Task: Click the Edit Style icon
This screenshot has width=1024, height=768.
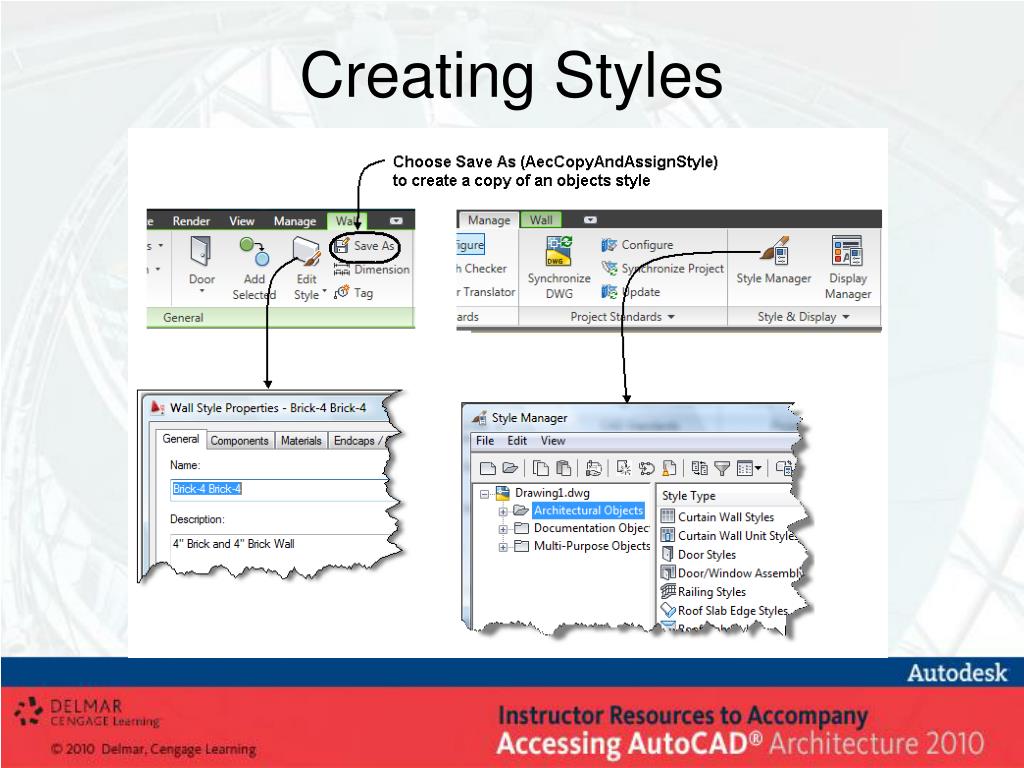Action: click(306, 252)
